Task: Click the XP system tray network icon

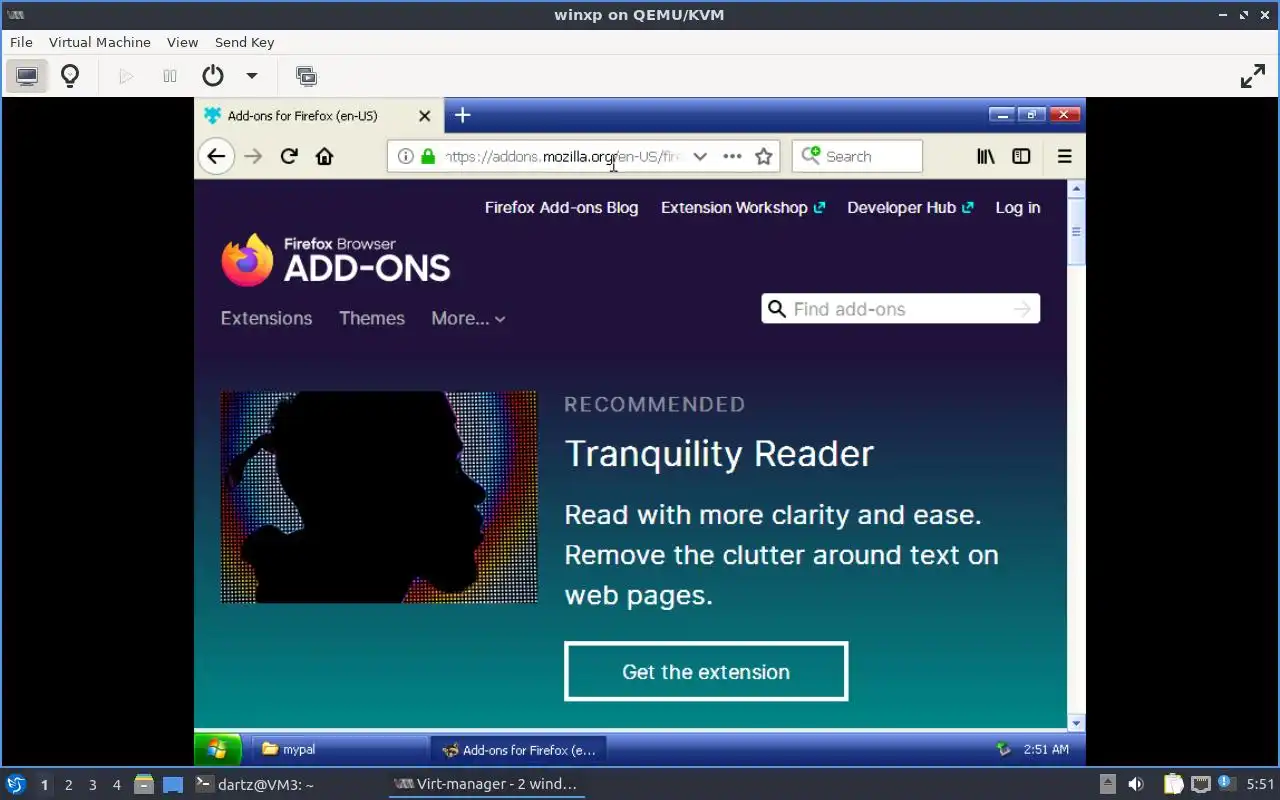Action: [x=1004, y=749]
